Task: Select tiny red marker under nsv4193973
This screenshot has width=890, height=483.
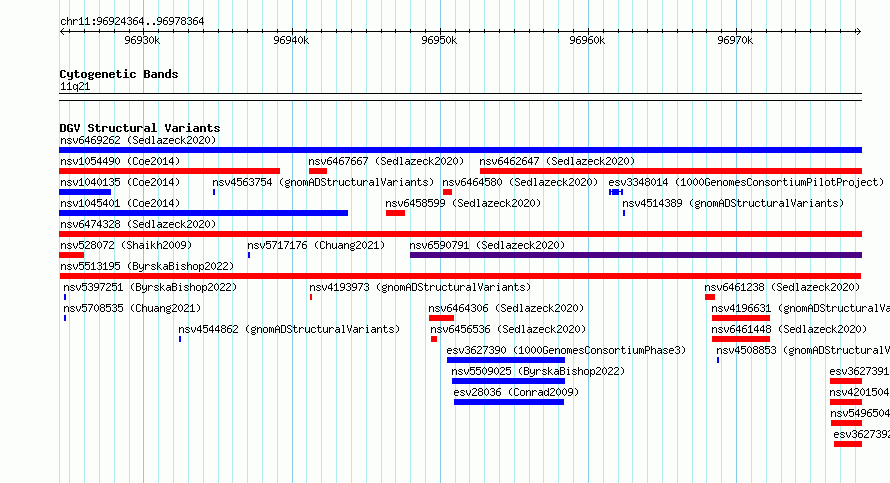Action: pyautogui.click(x=311, y=297)
